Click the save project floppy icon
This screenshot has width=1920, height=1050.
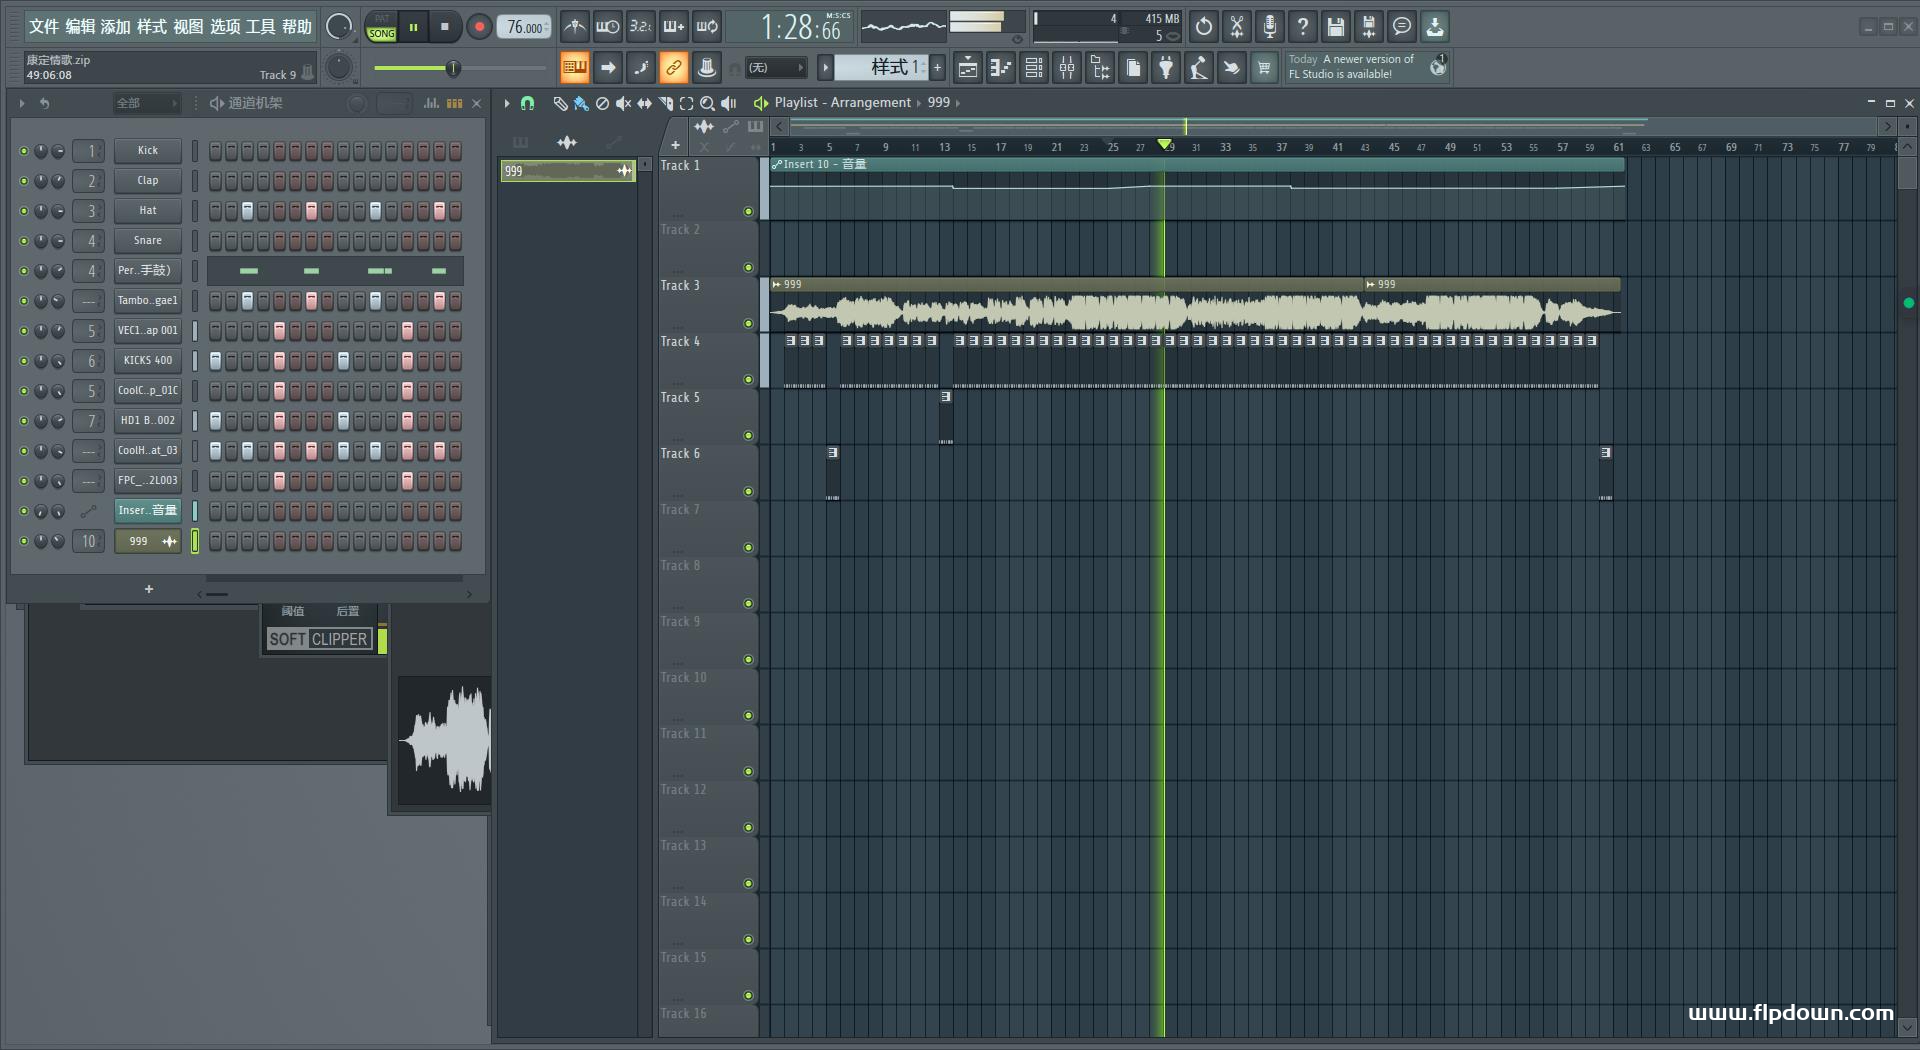pos(1336,27)
